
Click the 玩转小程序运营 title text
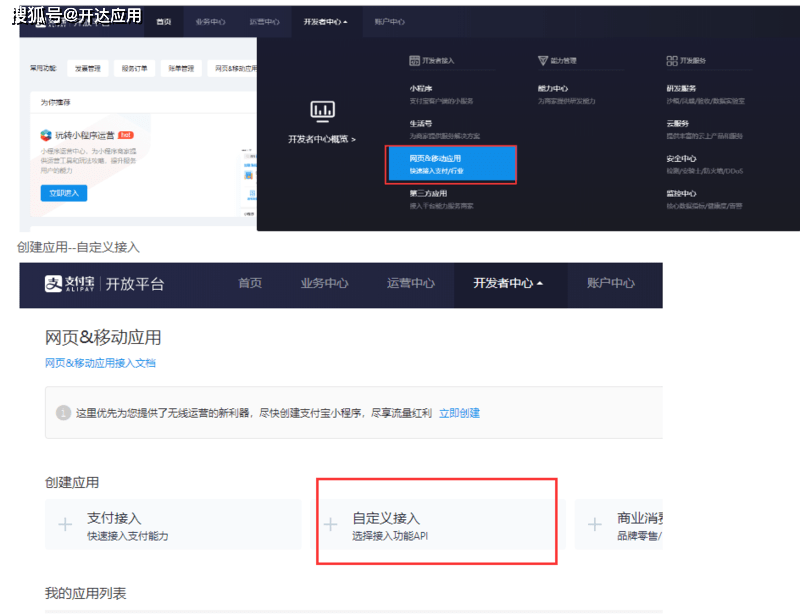click(85, 135)
